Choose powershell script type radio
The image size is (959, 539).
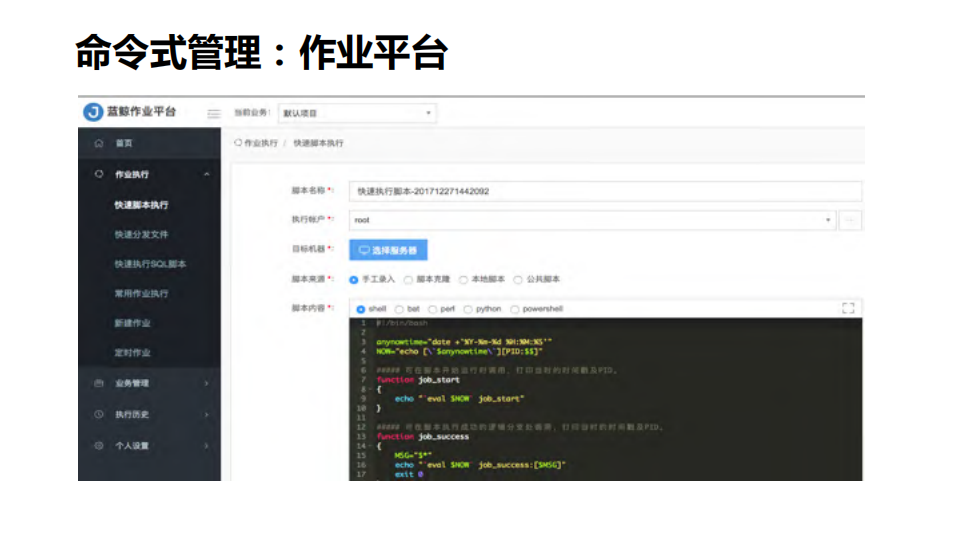point(515,310)
